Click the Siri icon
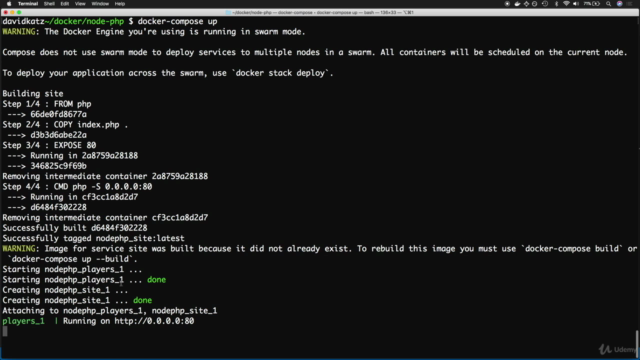 click(x=620, y=4)
